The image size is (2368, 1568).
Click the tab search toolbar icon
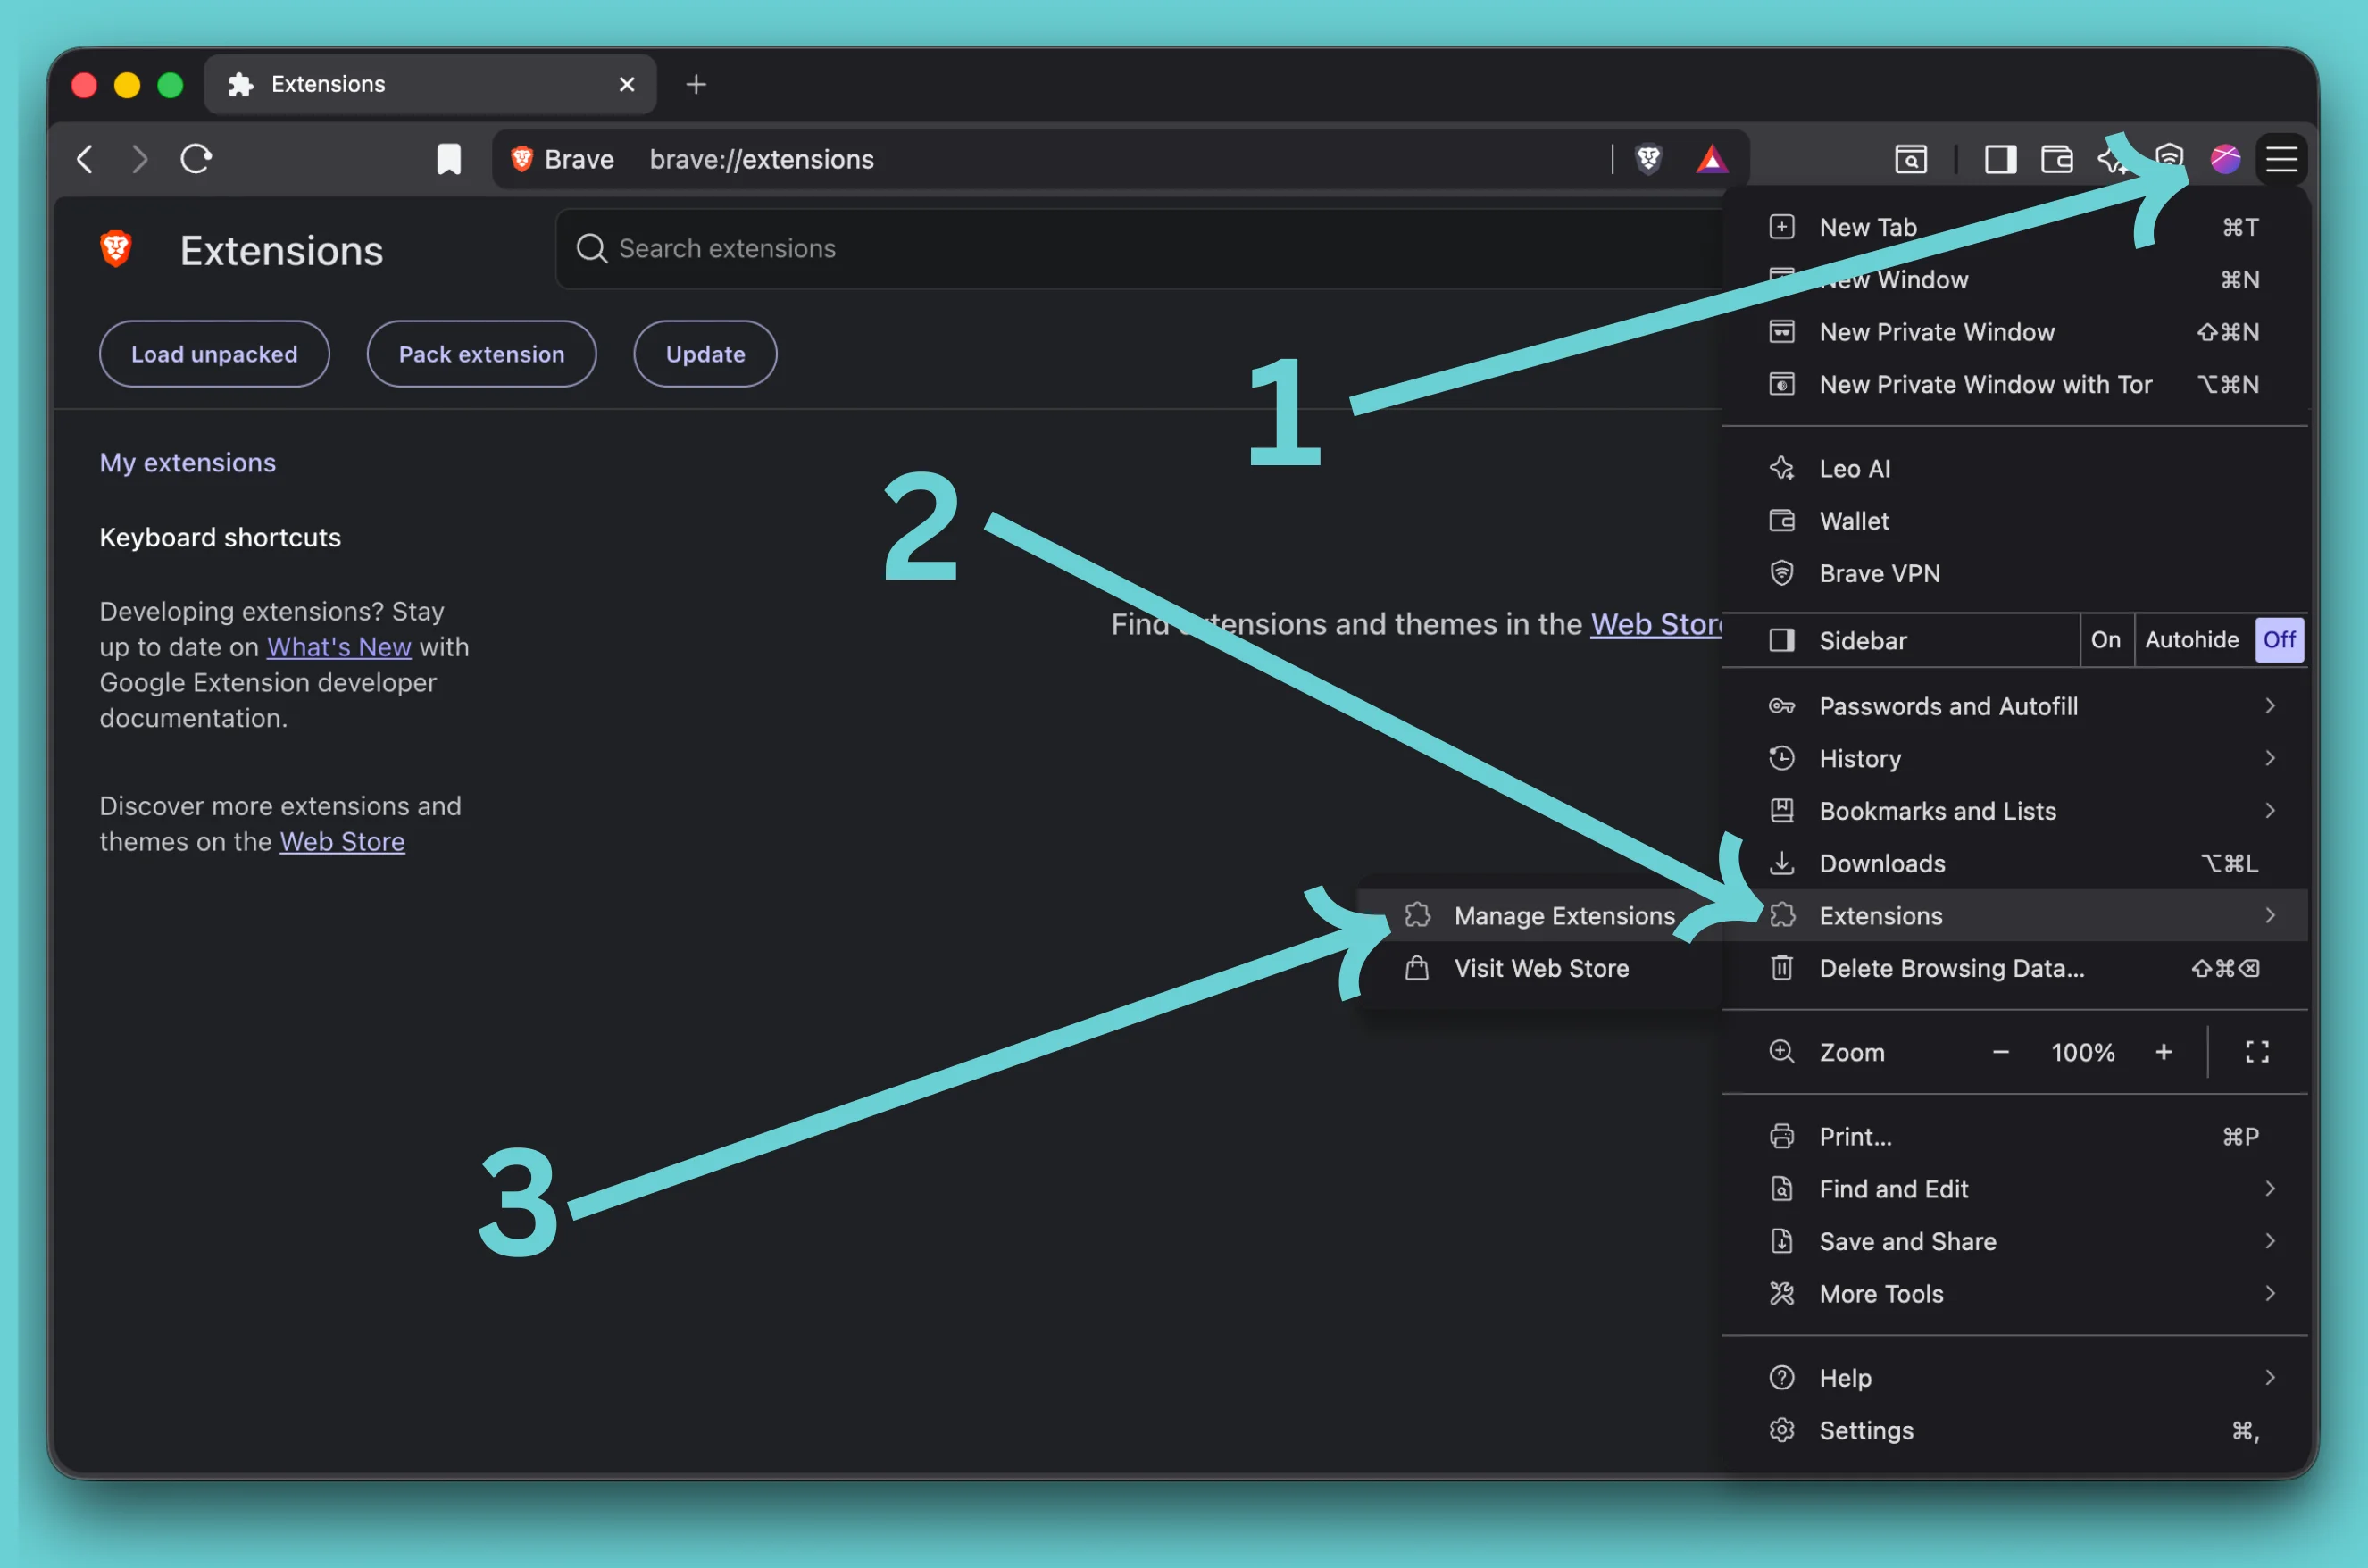[1910, 159]
